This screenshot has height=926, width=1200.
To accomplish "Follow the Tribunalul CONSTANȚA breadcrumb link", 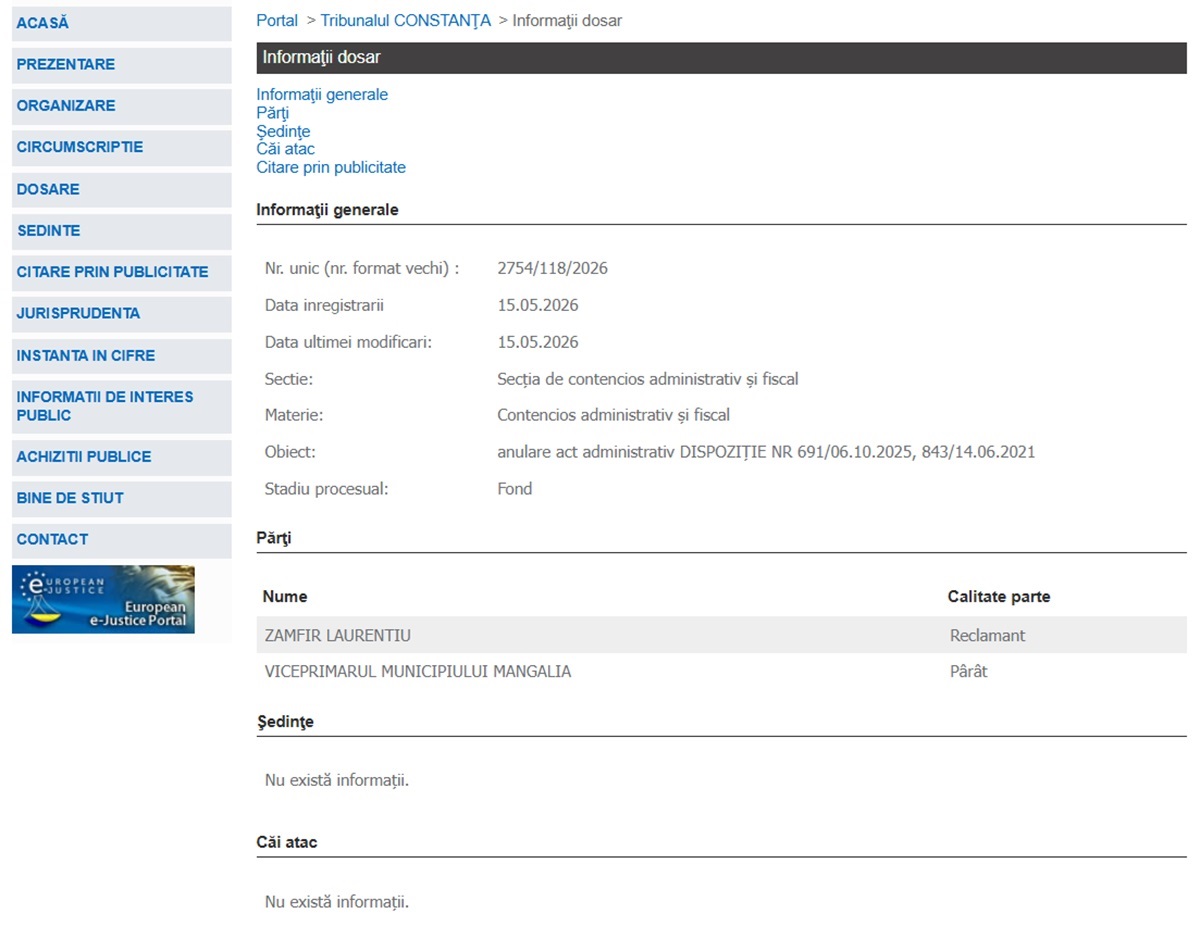I will [406, 21].
